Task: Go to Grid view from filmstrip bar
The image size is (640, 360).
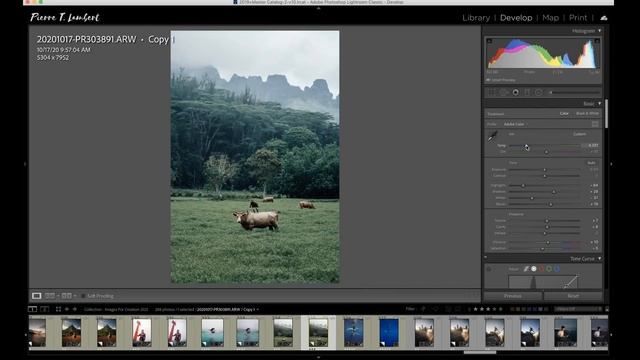Action: 58,309
